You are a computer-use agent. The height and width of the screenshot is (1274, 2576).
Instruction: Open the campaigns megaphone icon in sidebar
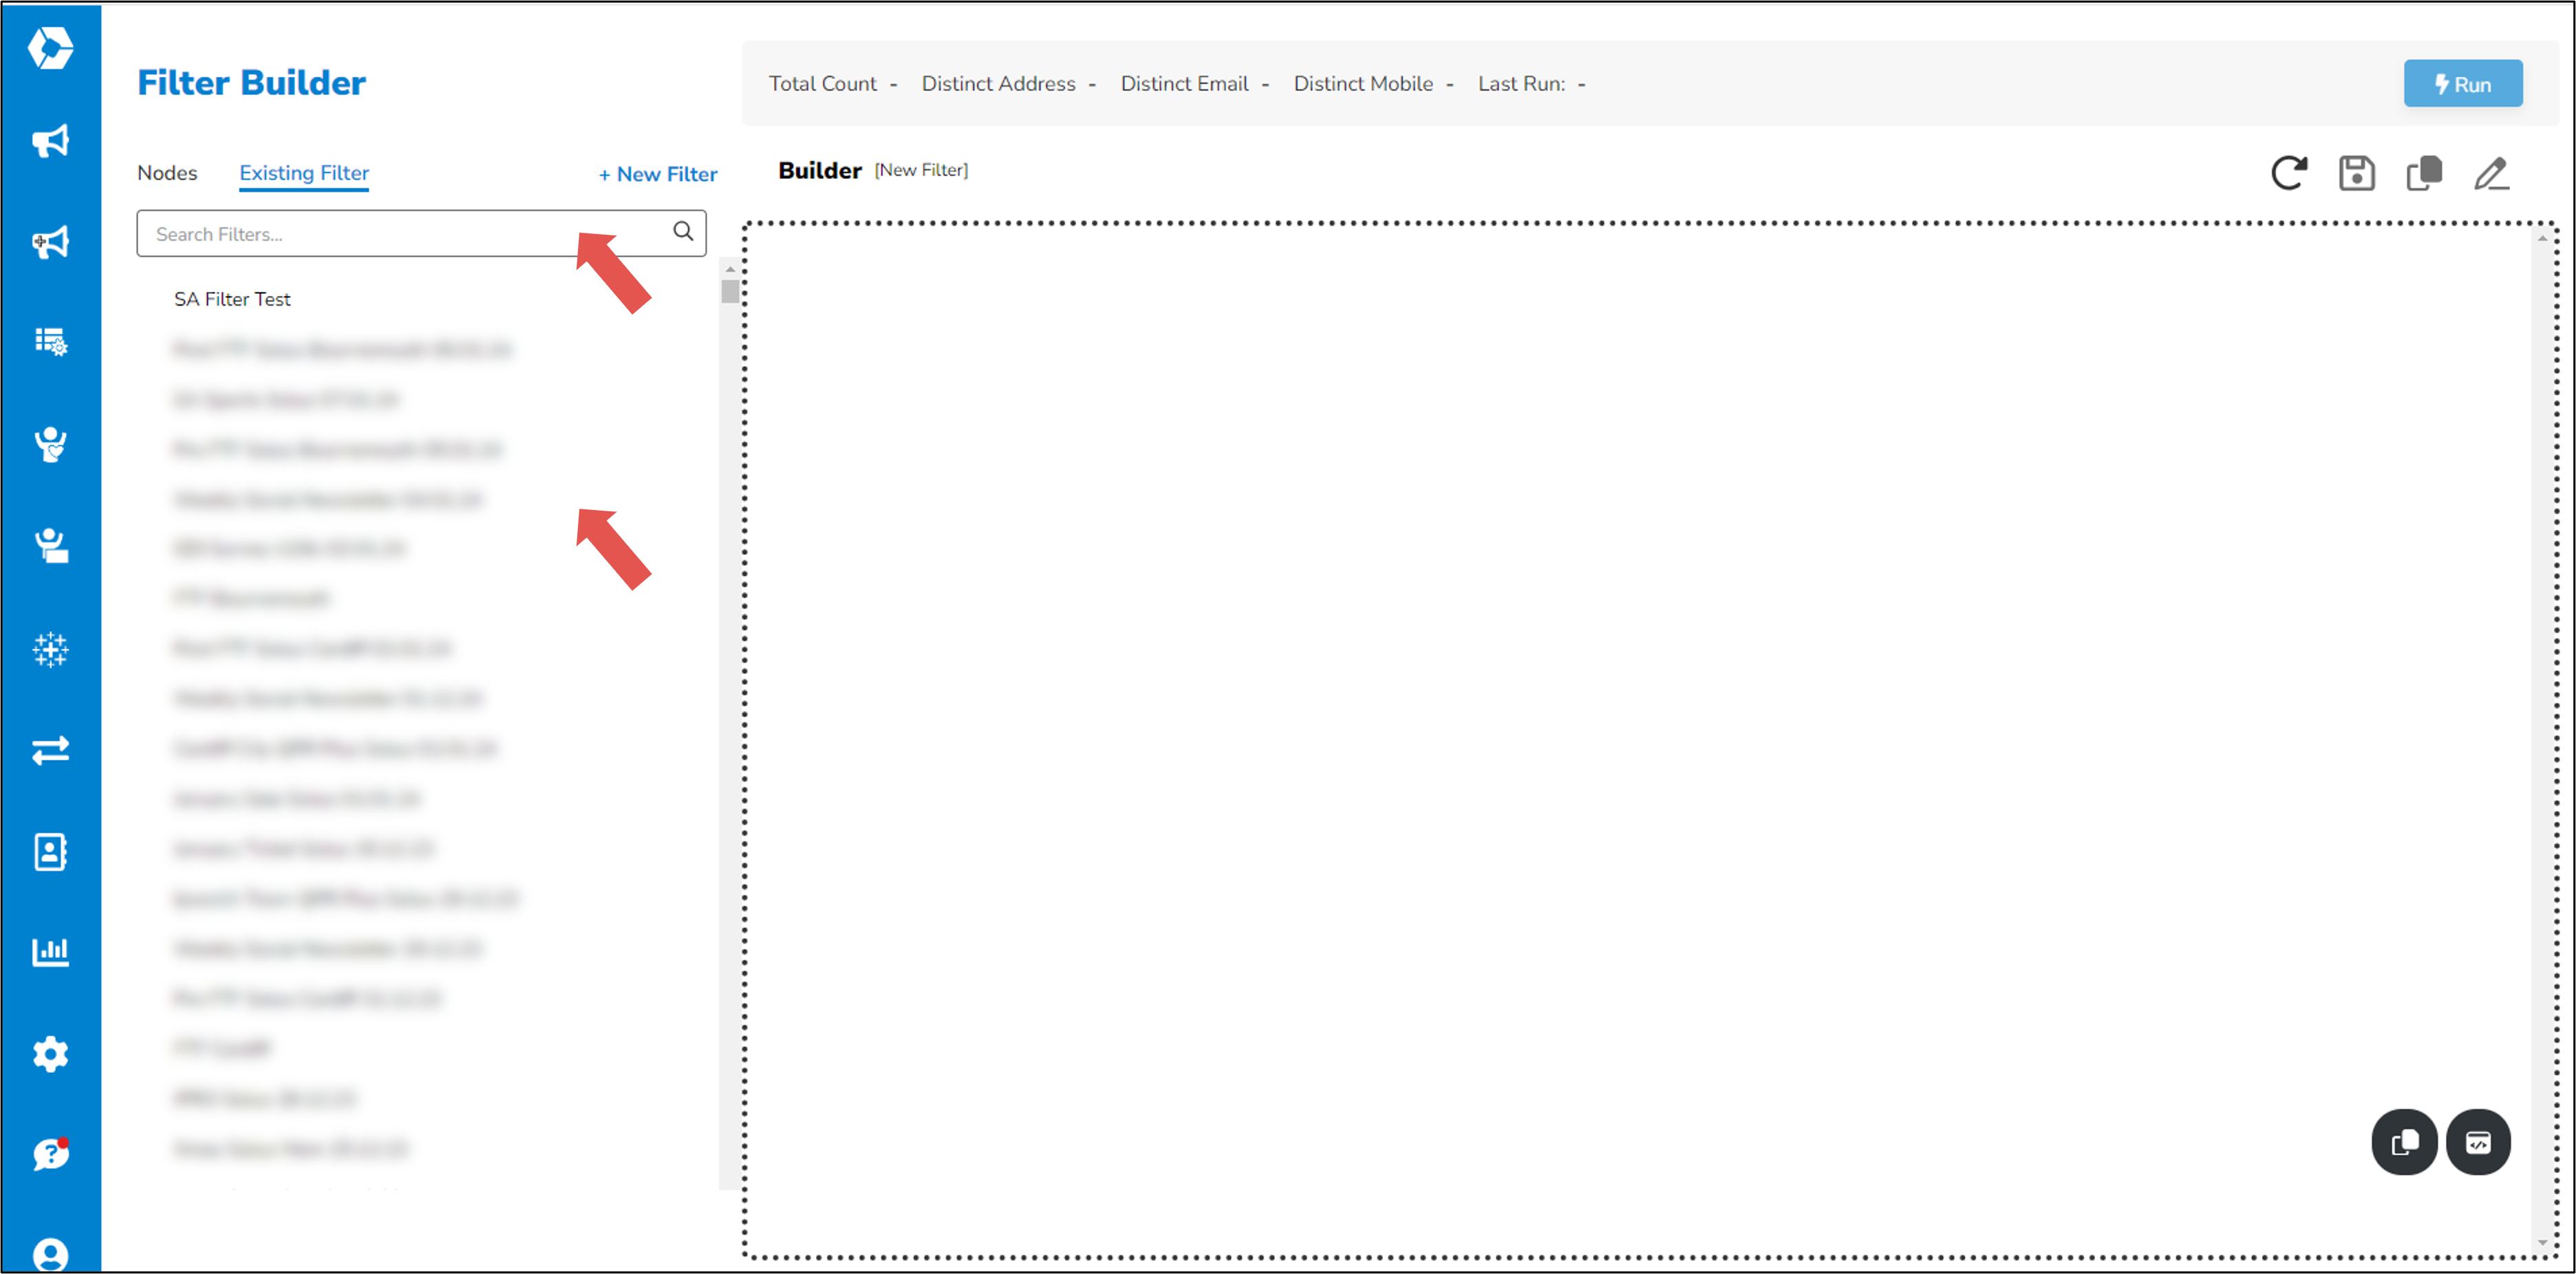51,141
